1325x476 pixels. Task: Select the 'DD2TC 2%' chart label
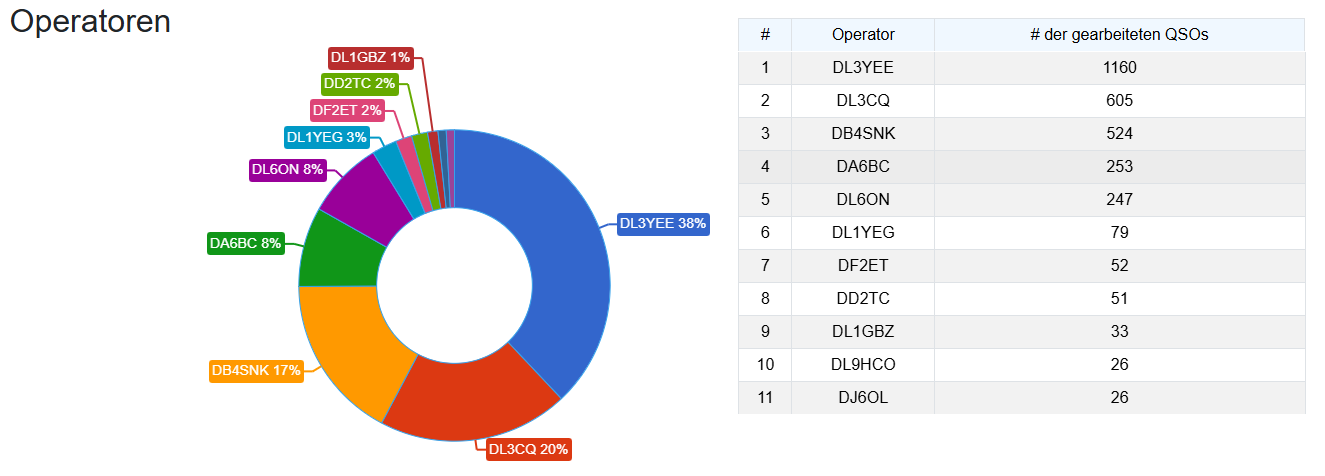point(359,84)
